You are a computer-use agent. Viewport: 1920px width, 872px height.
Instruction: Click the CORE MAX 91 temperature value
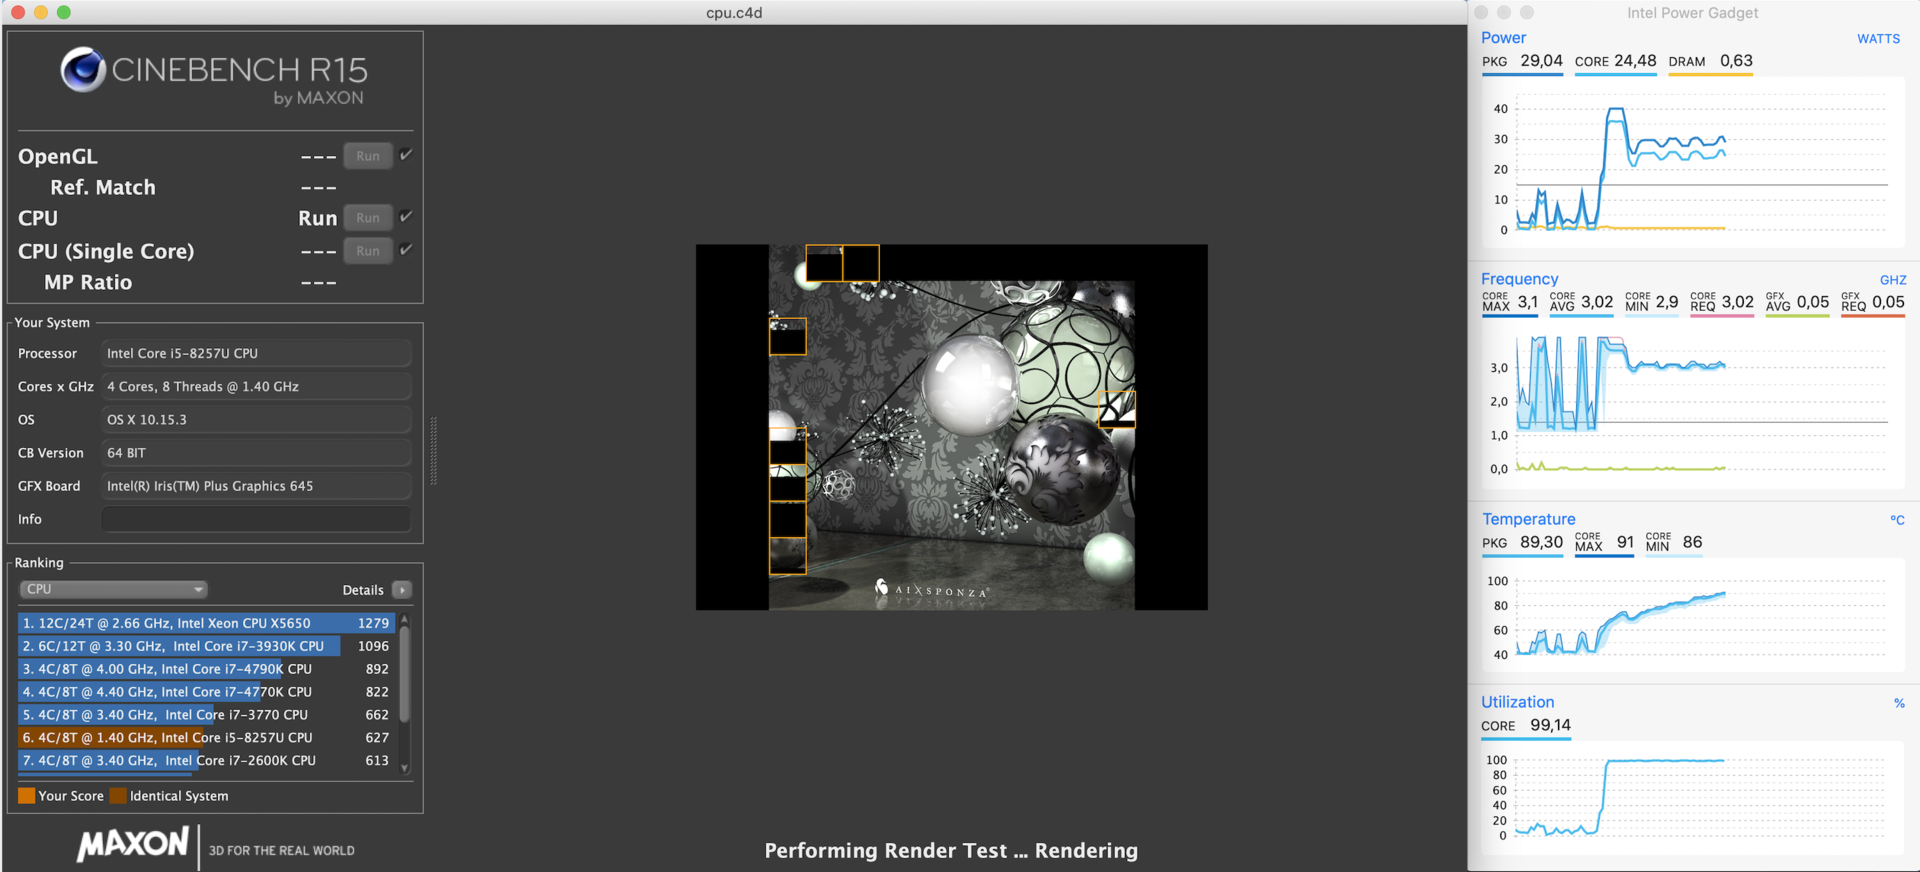pyautogui.click(x=1604, y=542)
